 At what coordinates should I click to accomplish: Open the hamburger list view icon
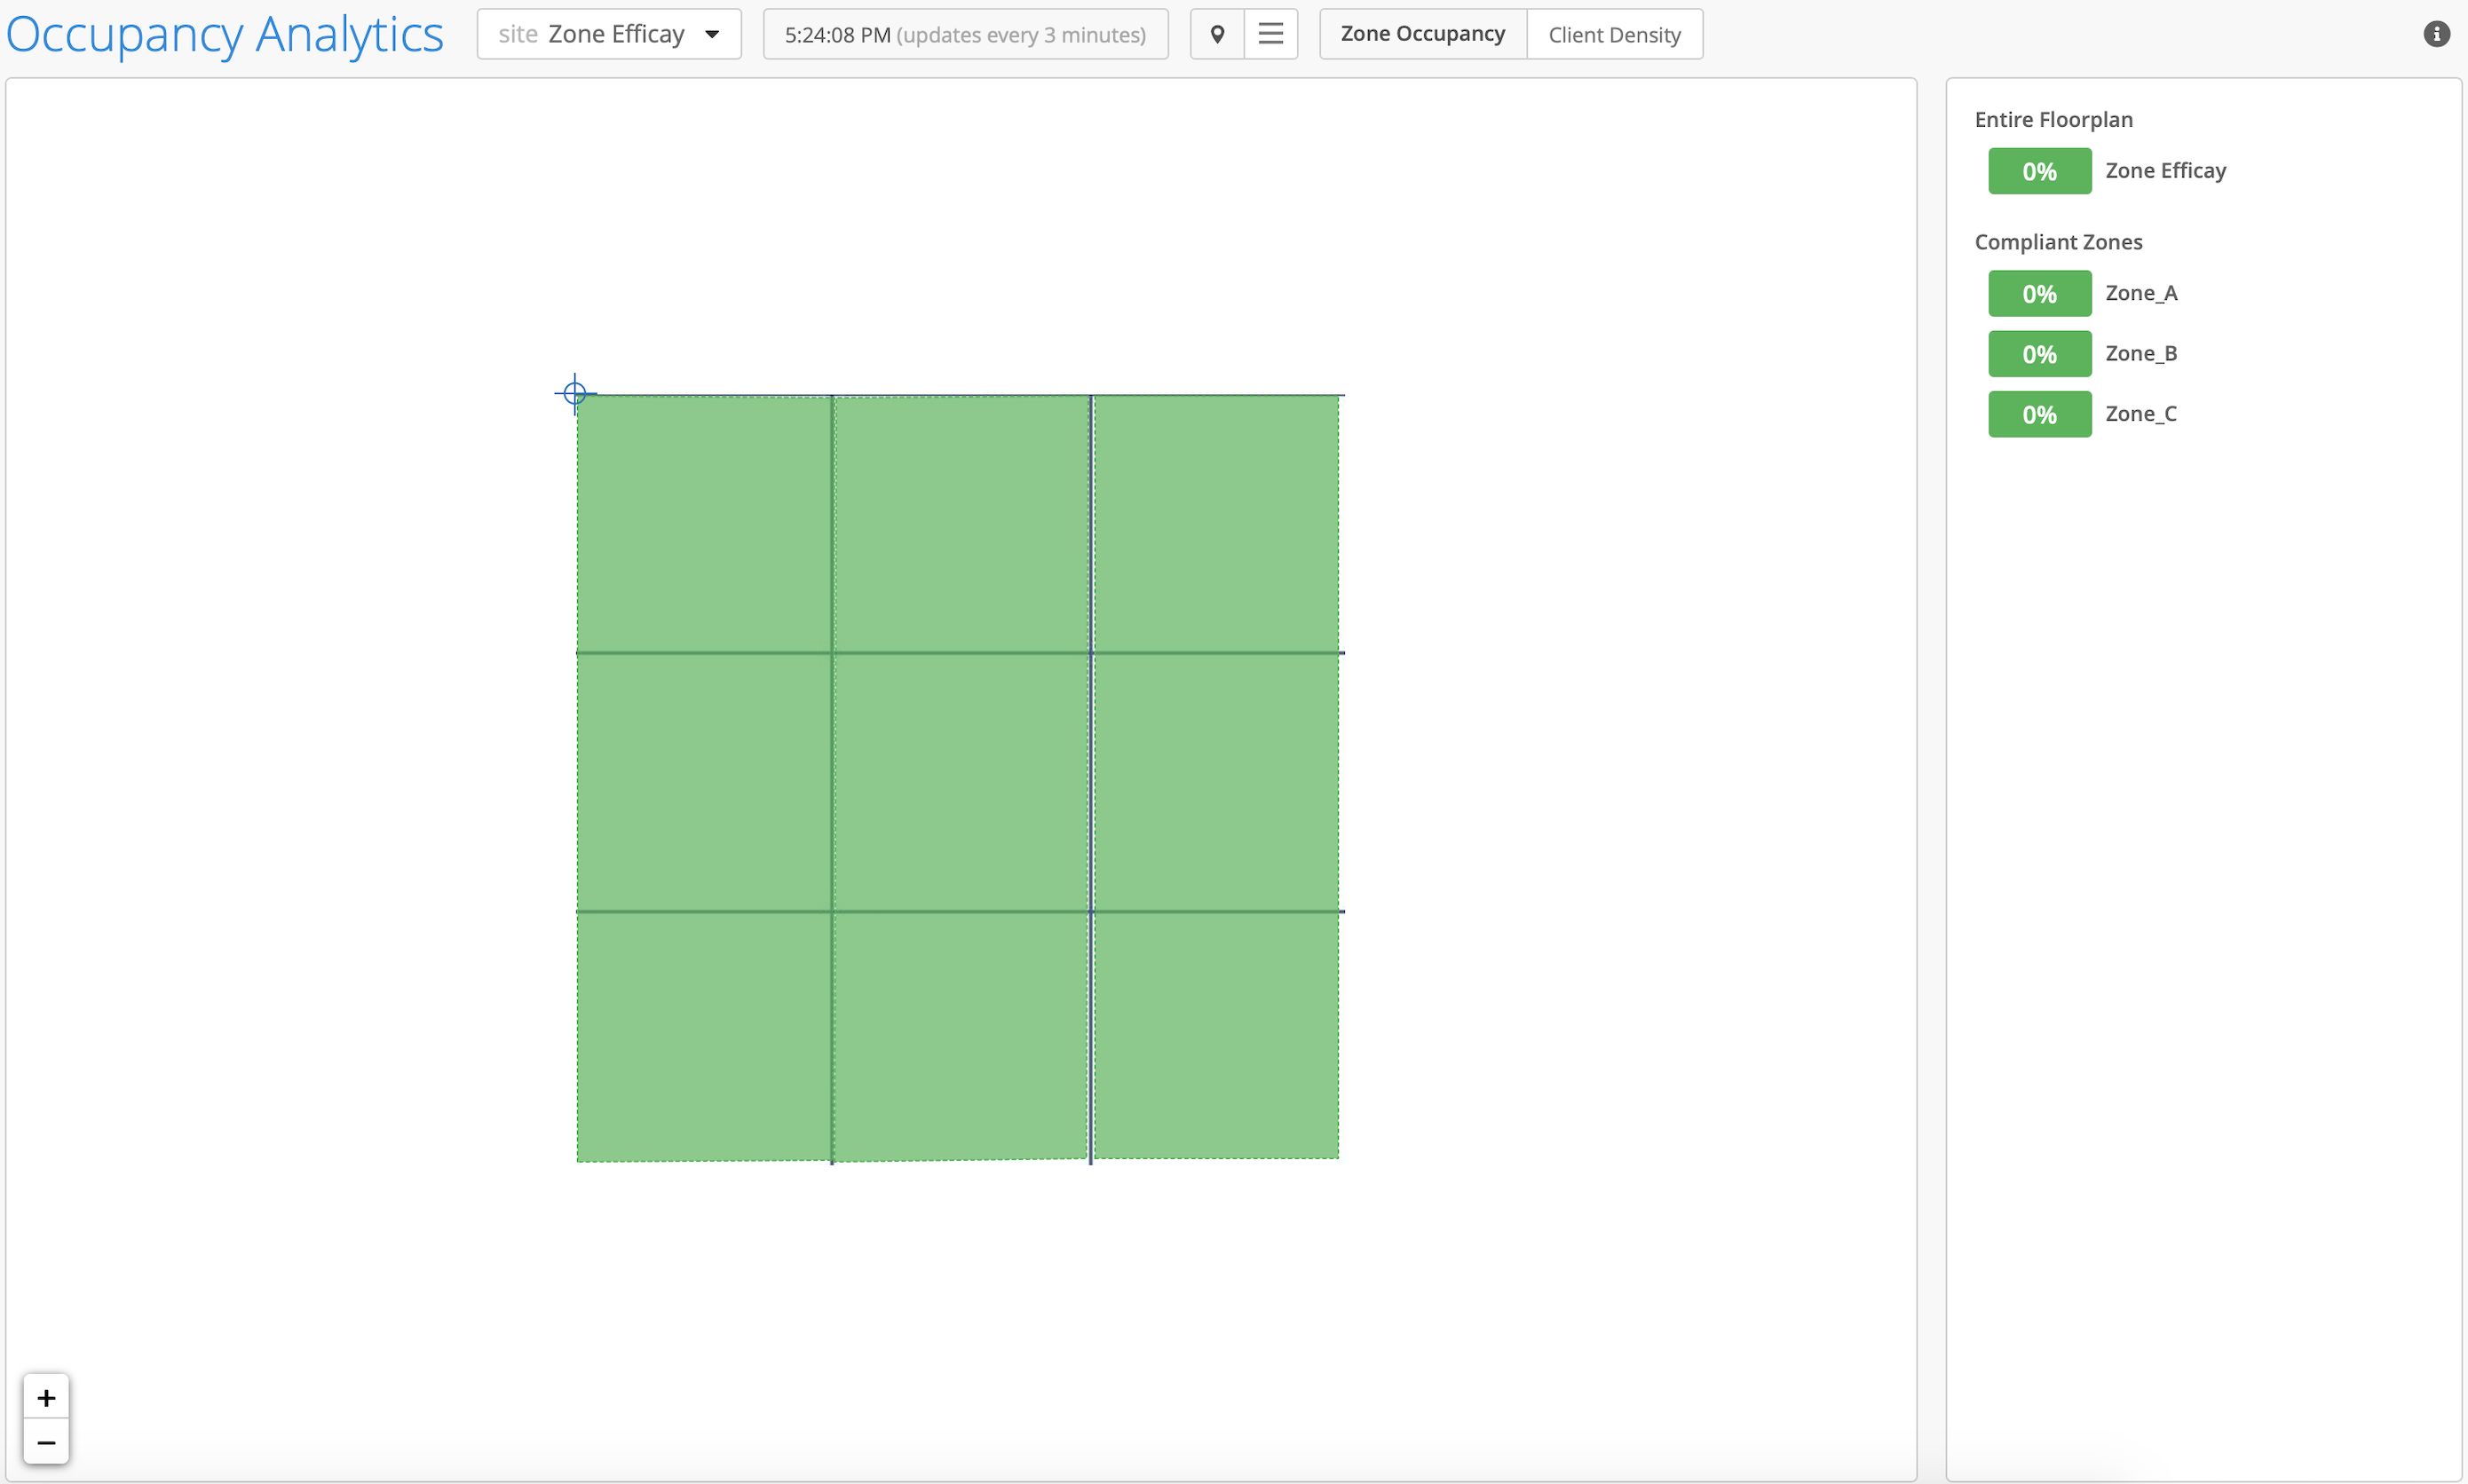[1270, 34]
